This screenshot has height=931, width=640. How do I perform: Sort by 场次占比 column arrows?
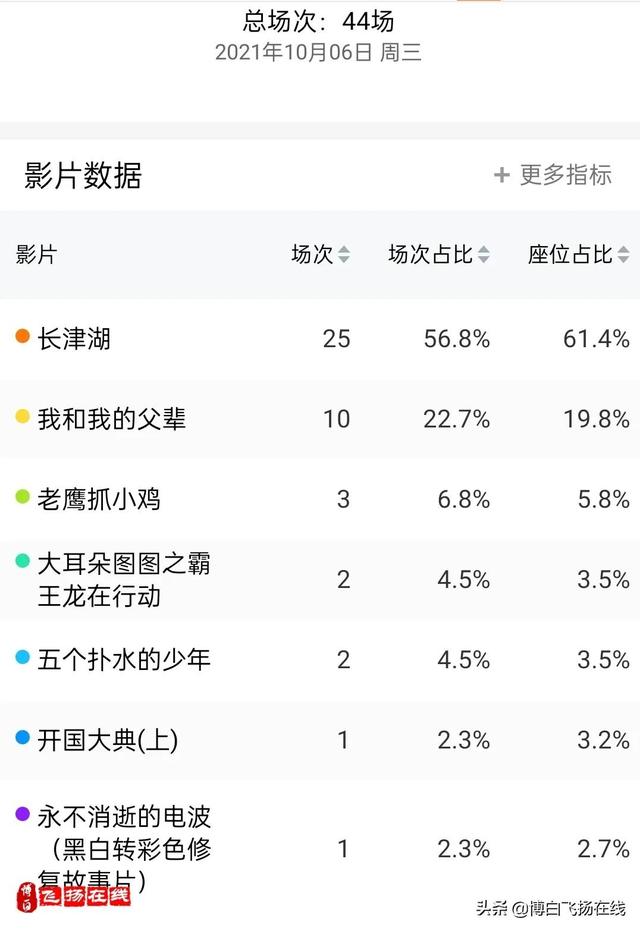click(484, 255)
